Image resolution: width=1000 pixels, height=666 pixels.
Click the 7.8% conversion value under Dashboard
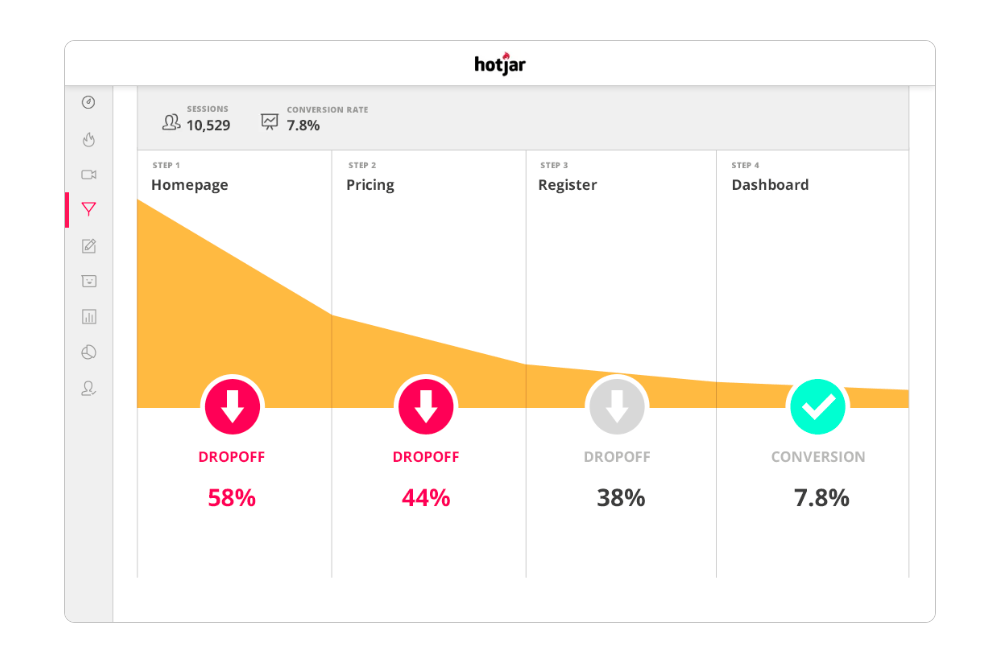pos(821,498)
